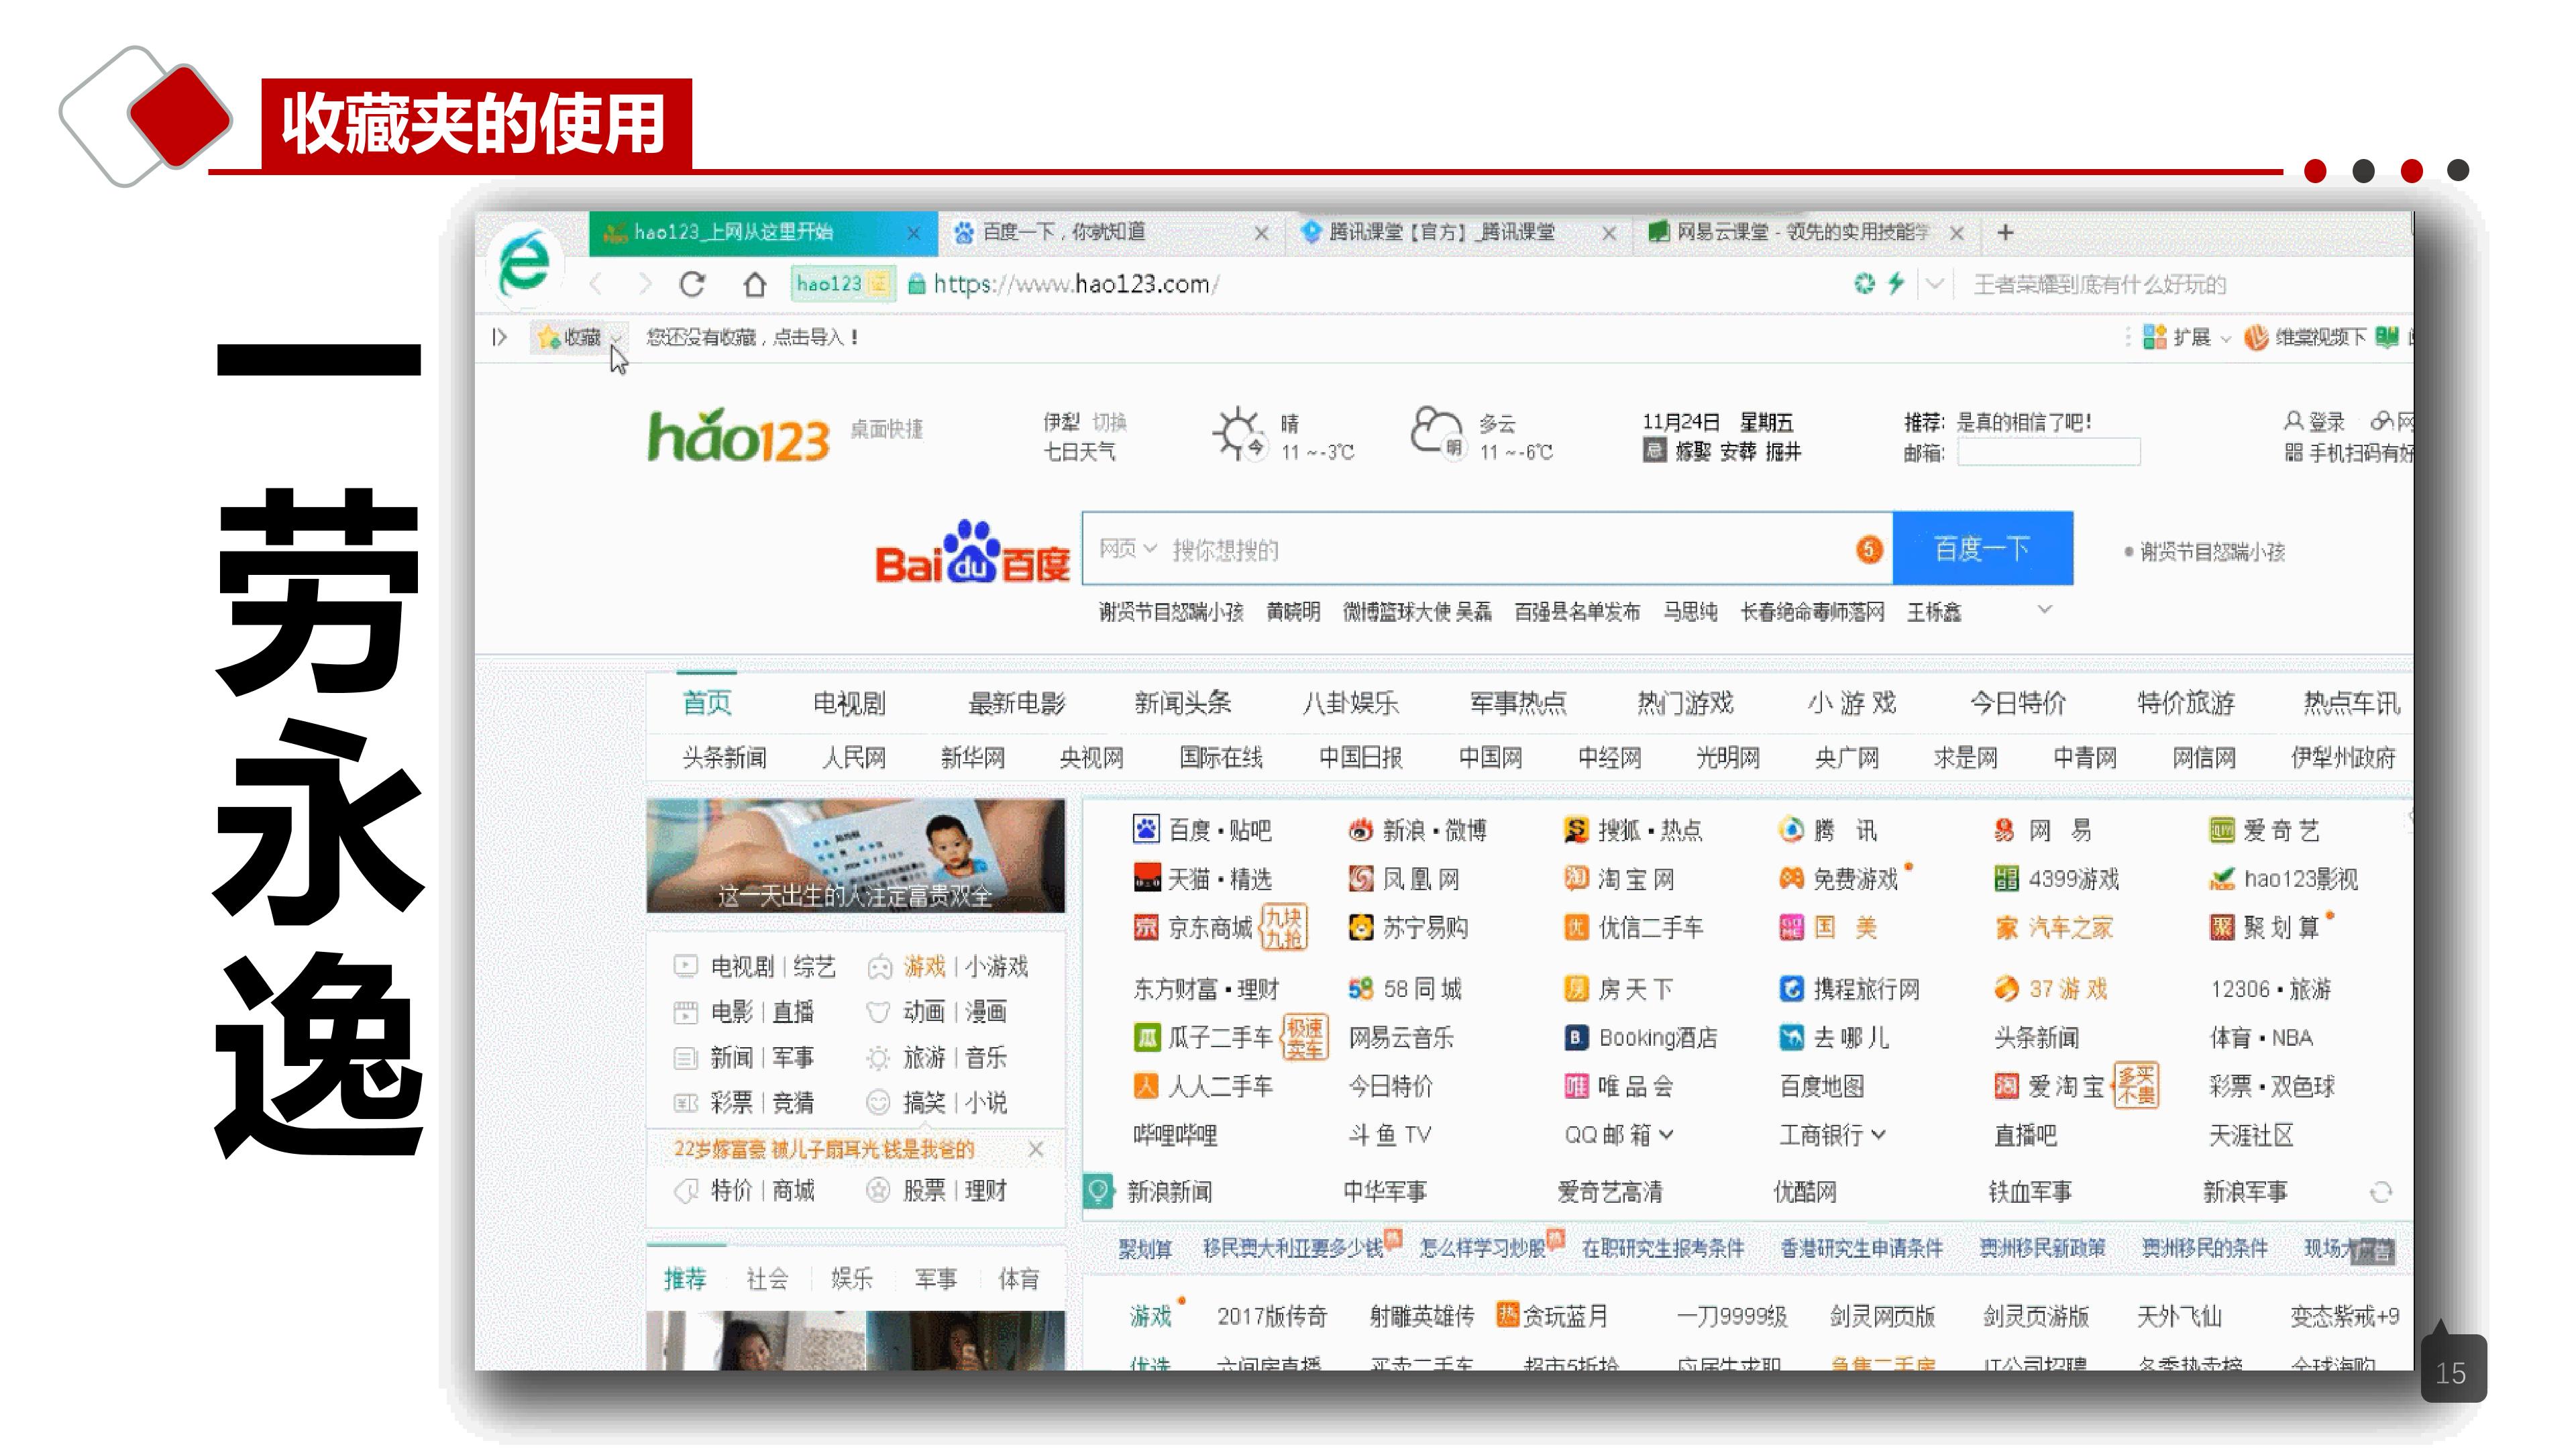The width and height of the screenshot is (2576, 1449).
Task: Click the forward navigation arrow
Action: [645, 285]
